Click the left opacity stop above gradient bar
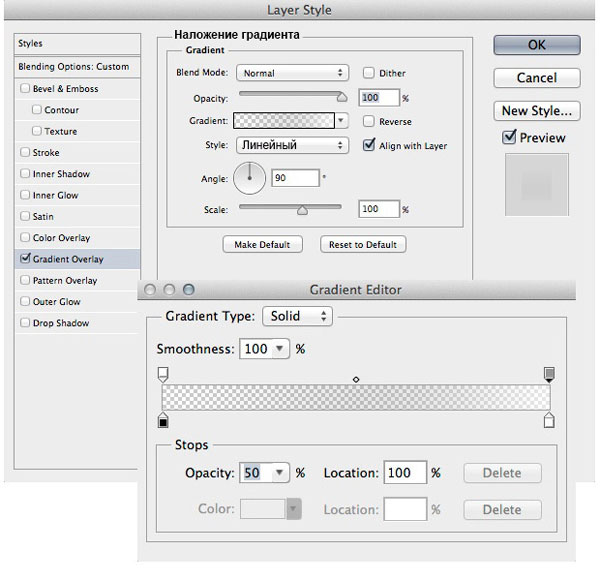 point(163,374)
